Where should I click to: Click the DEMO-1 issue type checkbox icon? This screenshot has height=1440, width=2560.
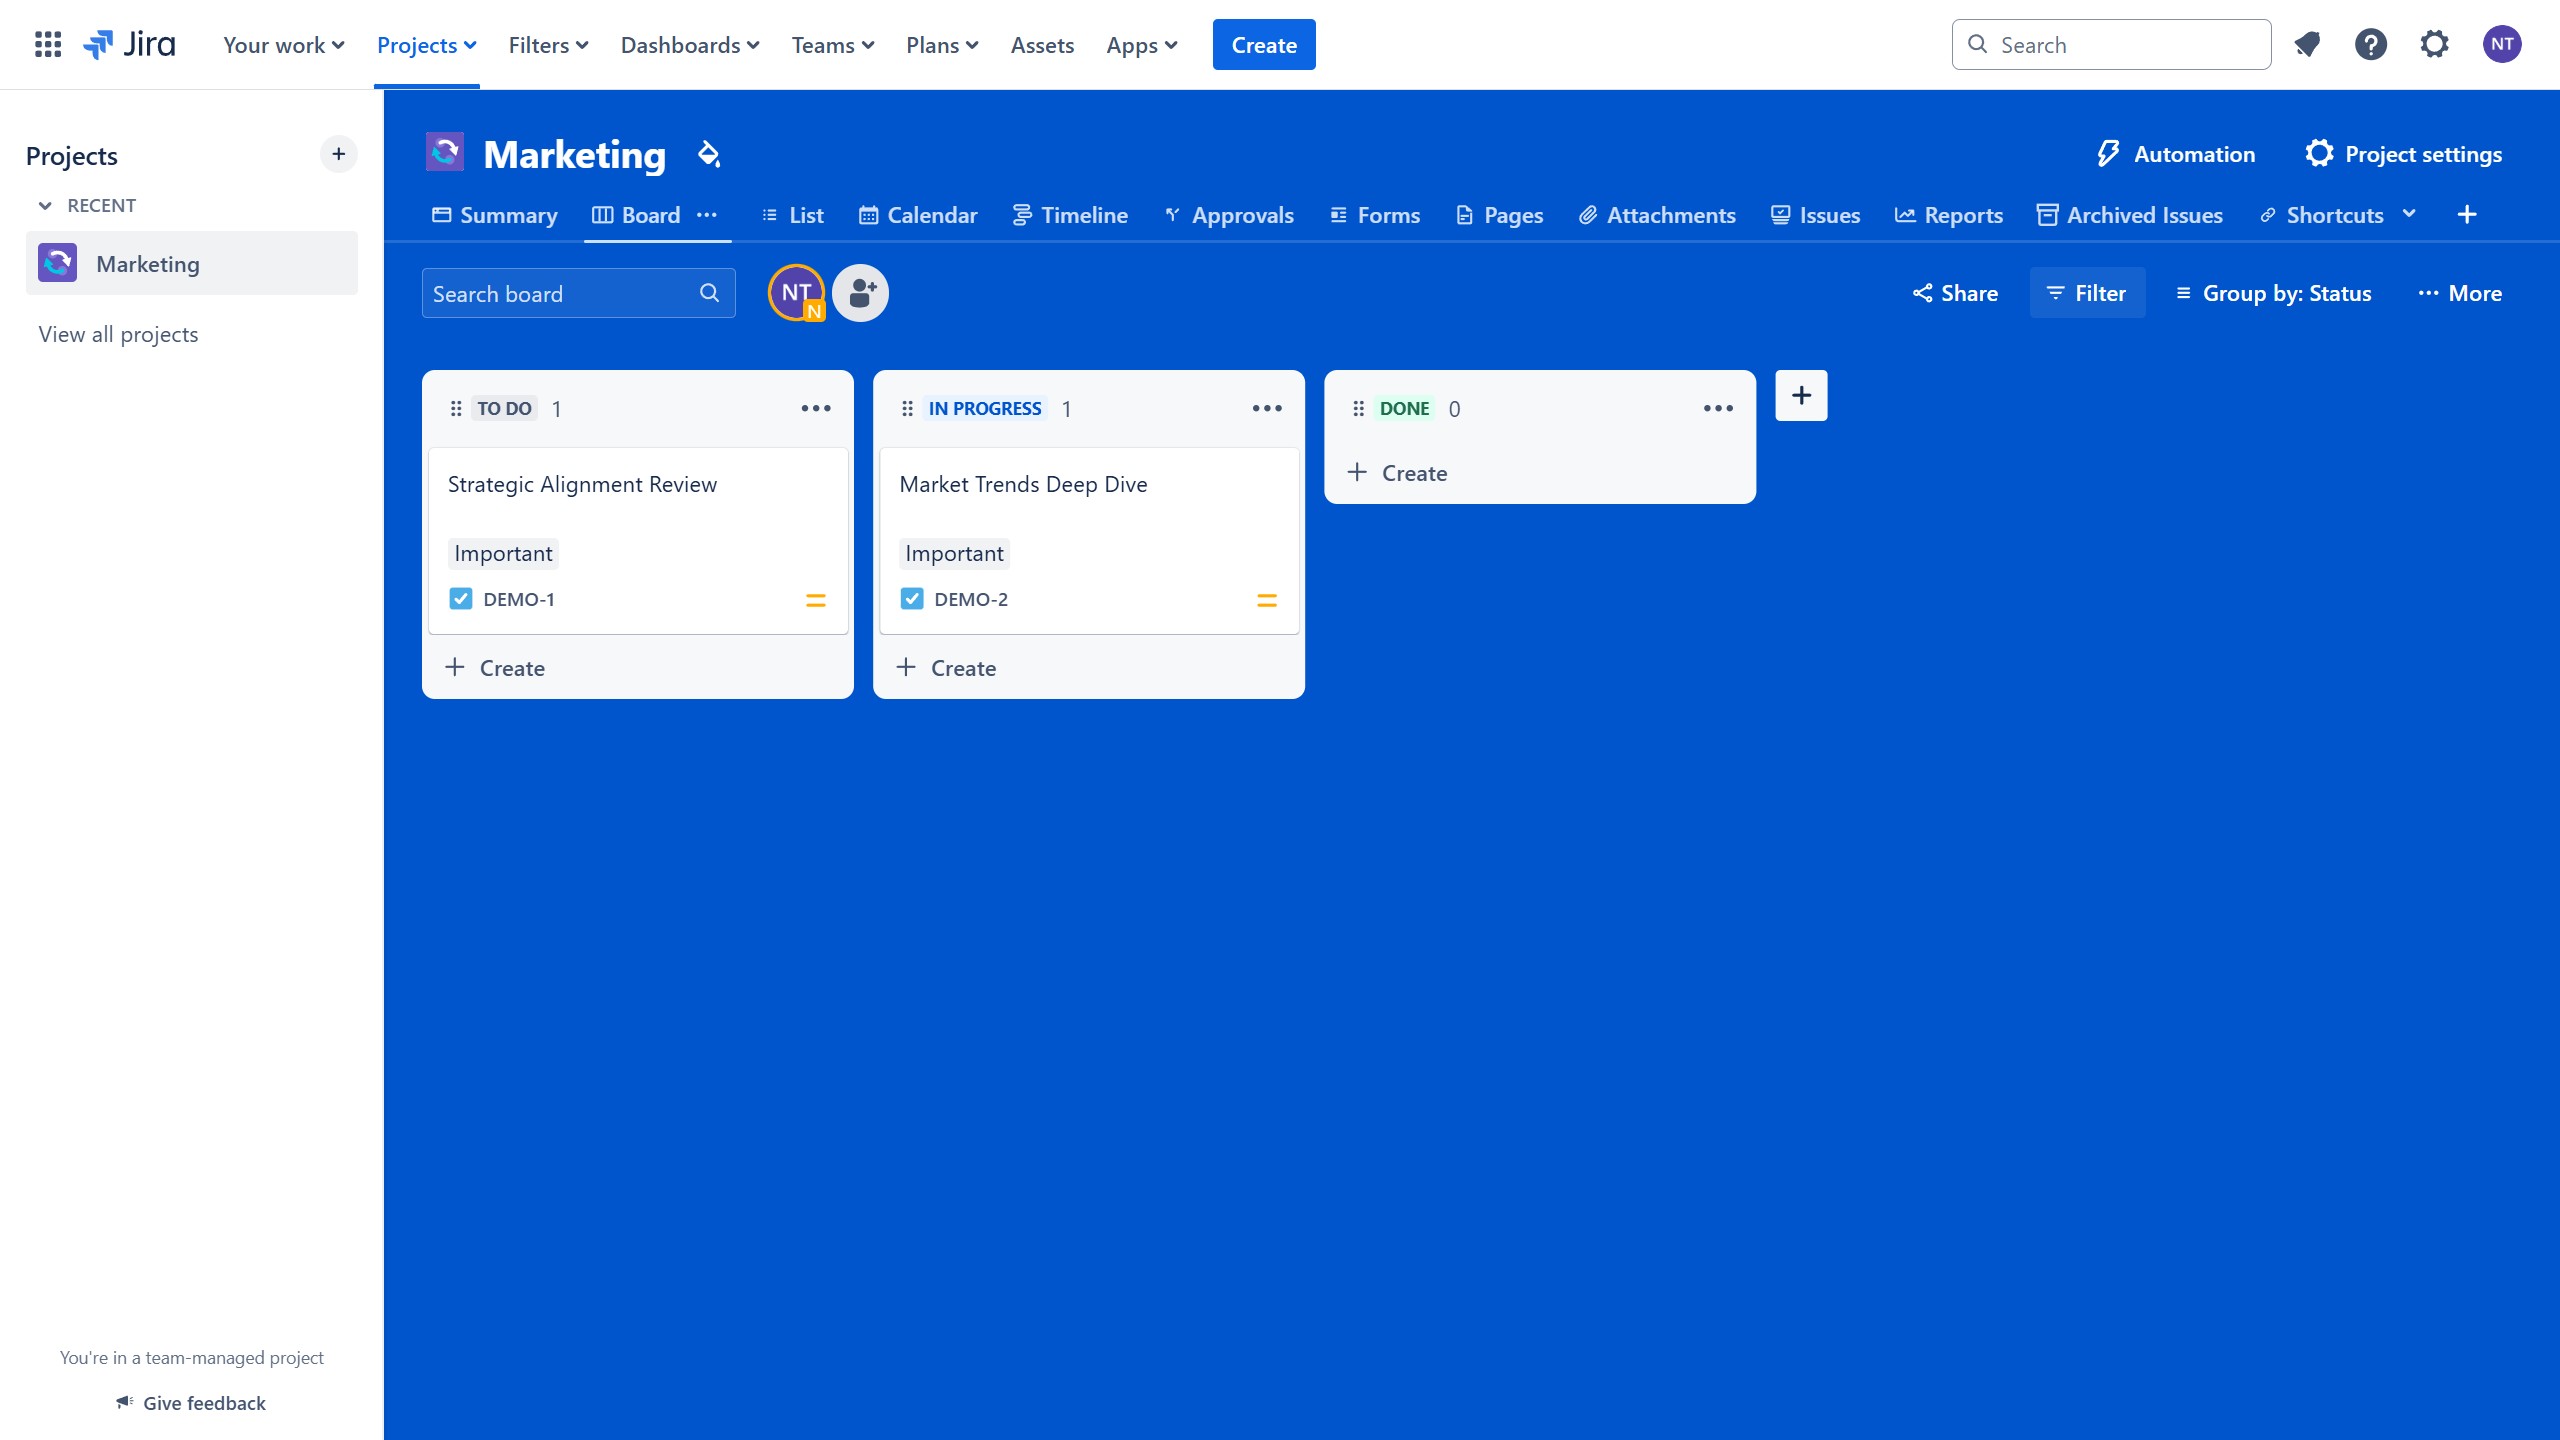pyautogui.click(x=461, y=598)
